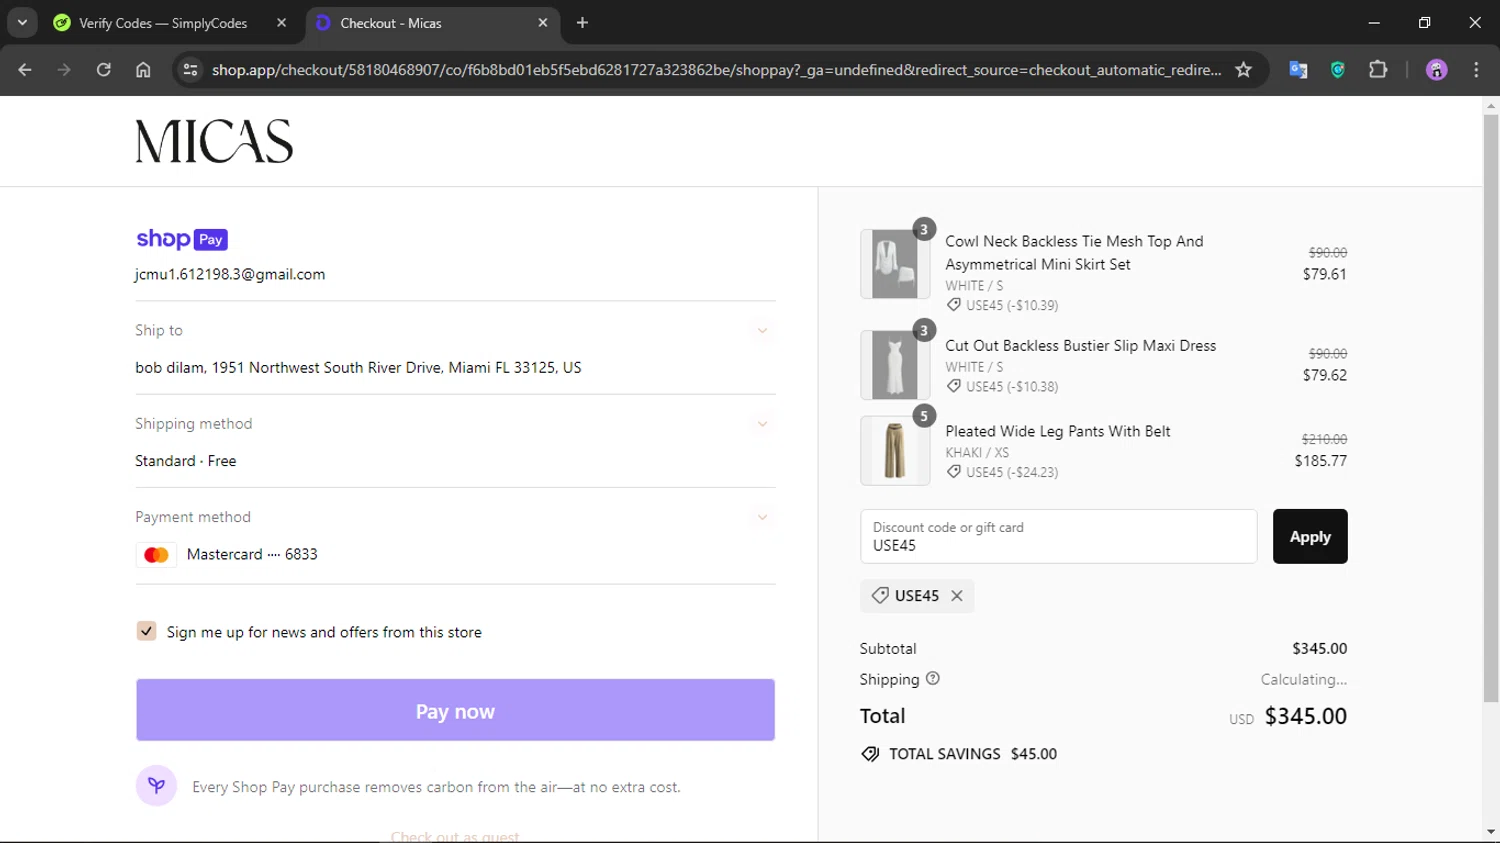The image size is (1500, 843).
Task: Reload the checkout page
Action: click(103, 70)
